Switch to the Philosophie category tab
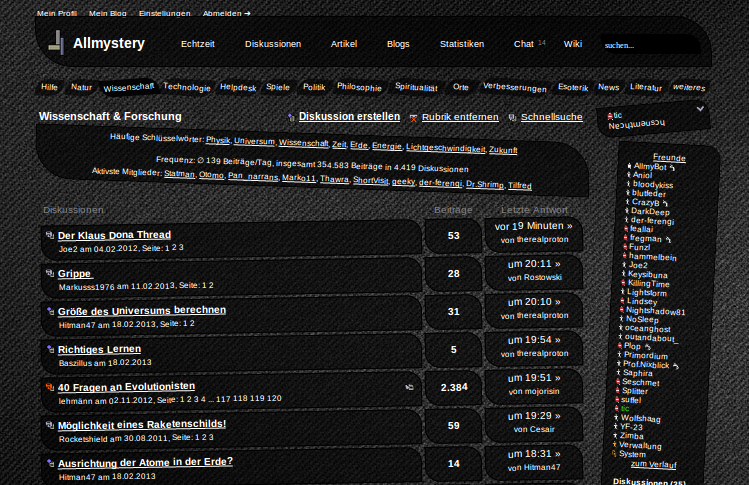Screen dimensions: 749x485 click(359, 87)
